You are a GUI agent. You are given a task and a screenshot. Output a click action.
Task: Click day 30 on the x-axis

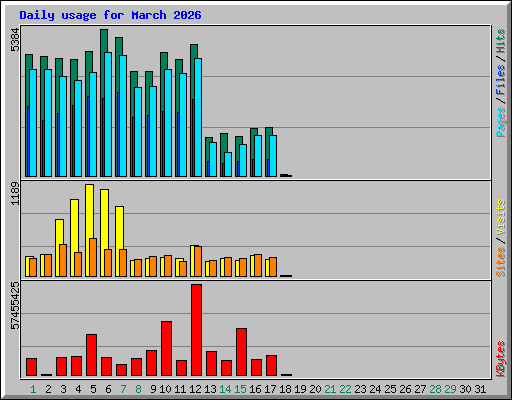click(465, 389)
